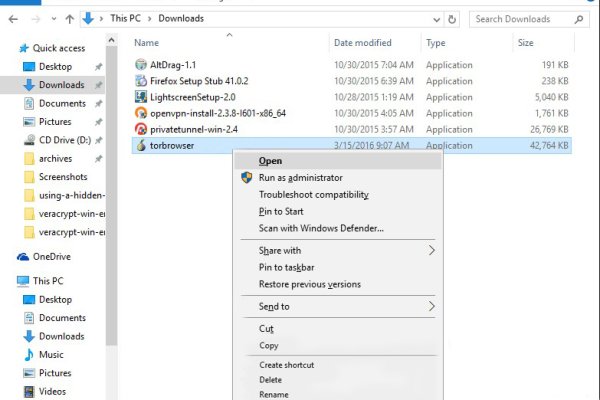600x400 pixels.
Task: Open Music folder under This PC
Action: (x=50, y=355)
